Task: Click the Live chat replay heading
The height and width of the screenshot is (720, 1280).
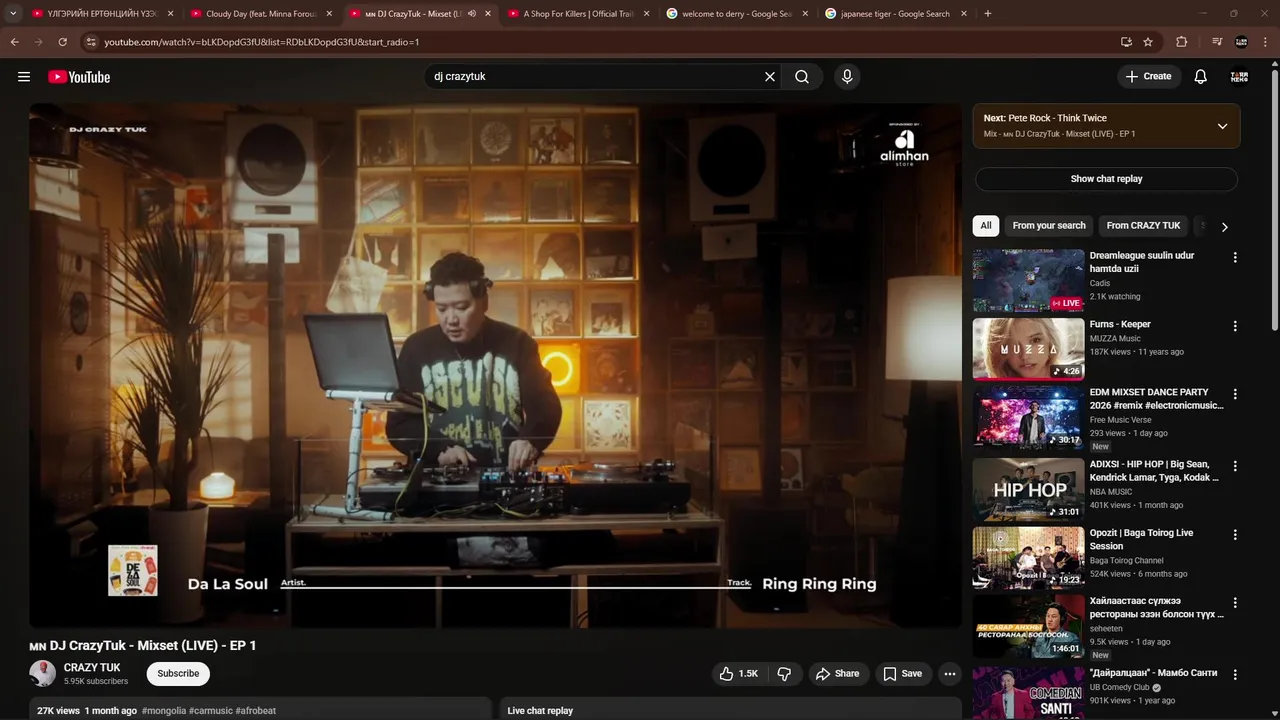Action: point(540,711)
